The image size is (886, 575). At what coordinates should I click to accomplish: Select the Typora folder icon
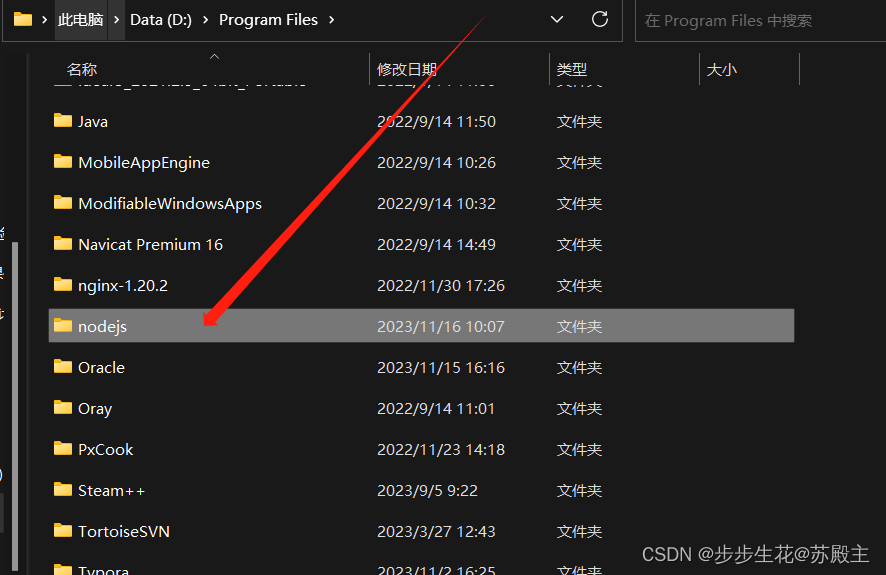coord(63,569)
